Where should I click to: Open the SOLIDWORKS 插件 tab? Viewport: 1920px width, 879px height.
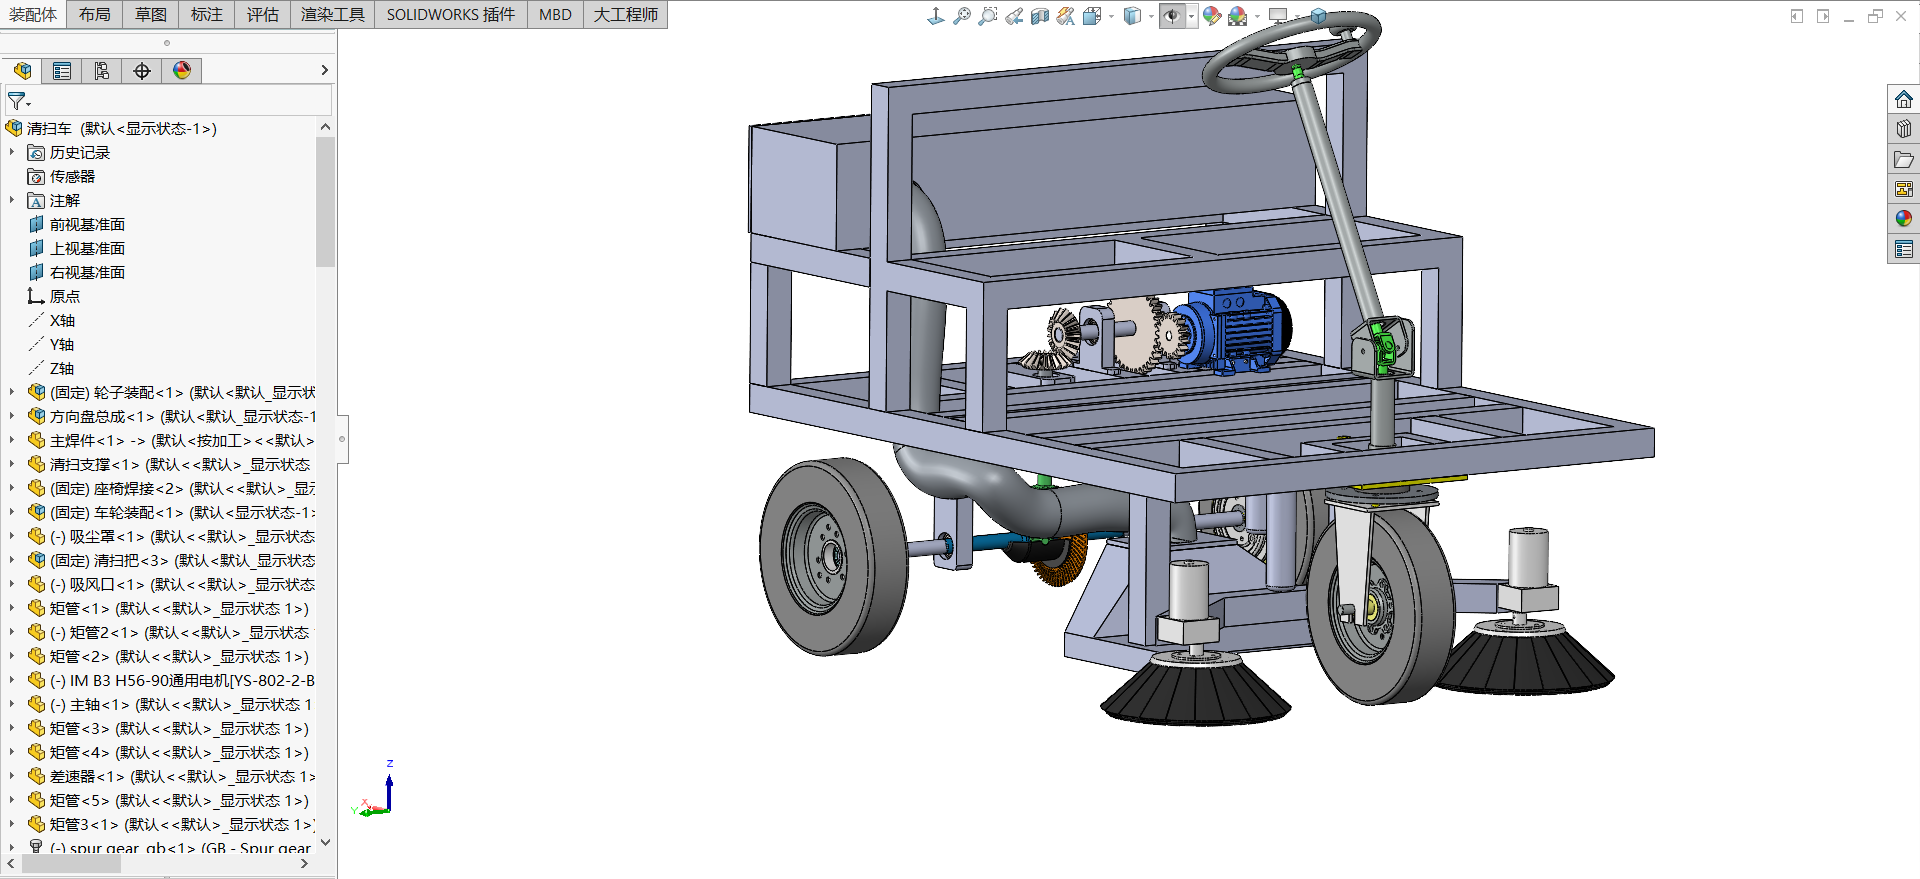pyautogui.click(x=451, y=14)
